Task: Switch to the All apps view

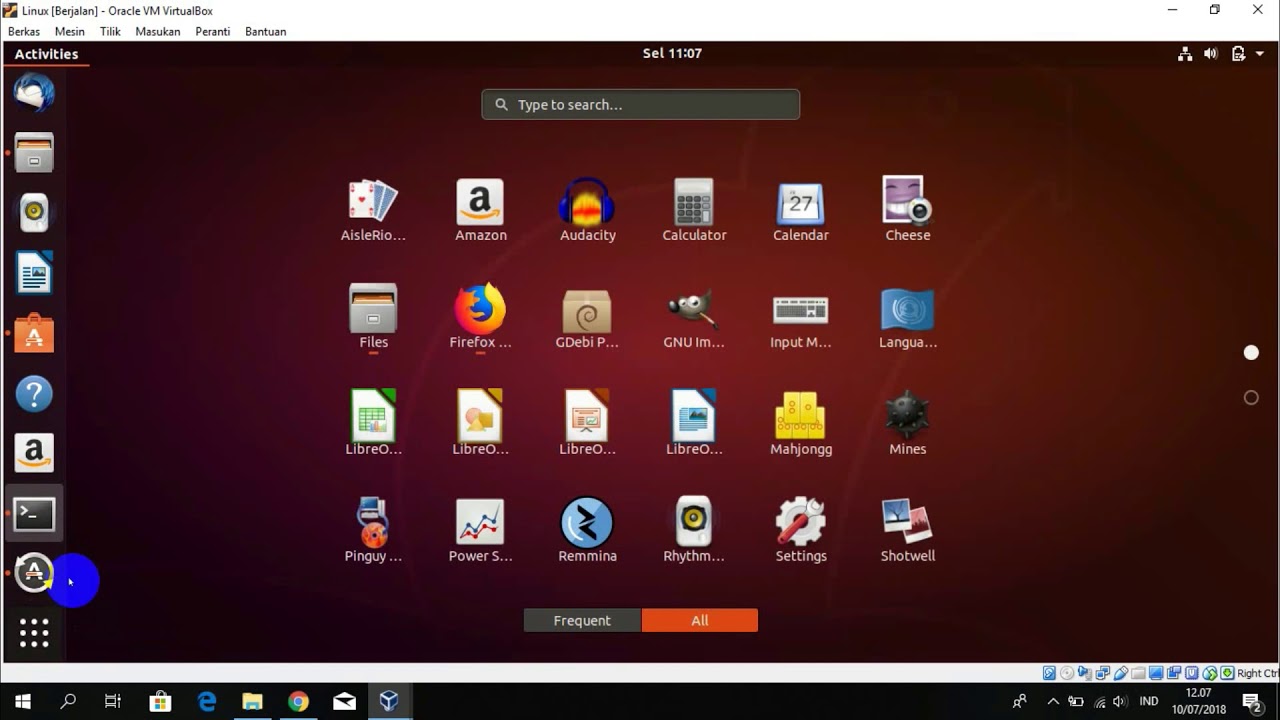Action: pos(700,620)
